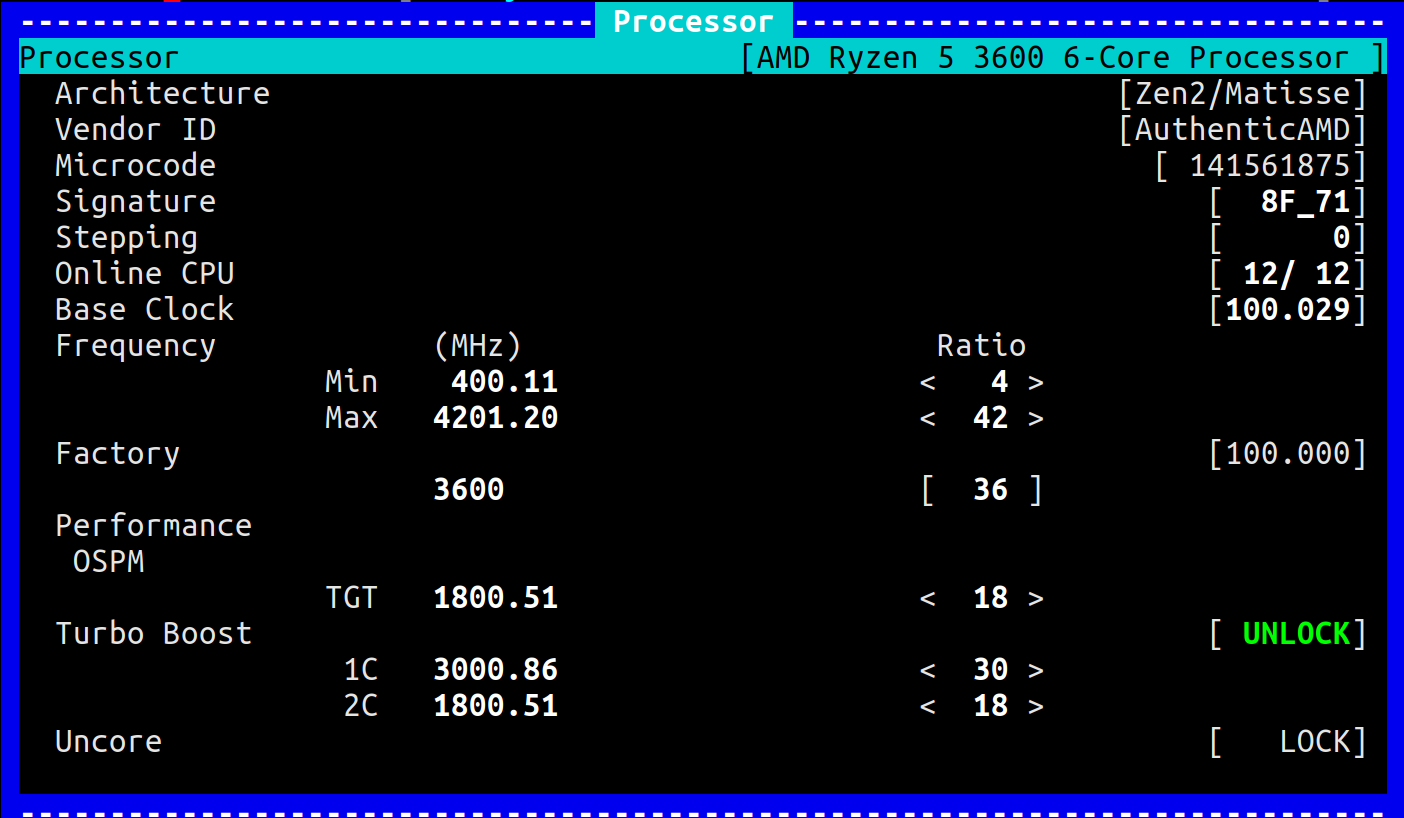This screenshot has width=1404, height=818.
Task: Open the 1C ratio selector showing 30
Action: point(981,670)
